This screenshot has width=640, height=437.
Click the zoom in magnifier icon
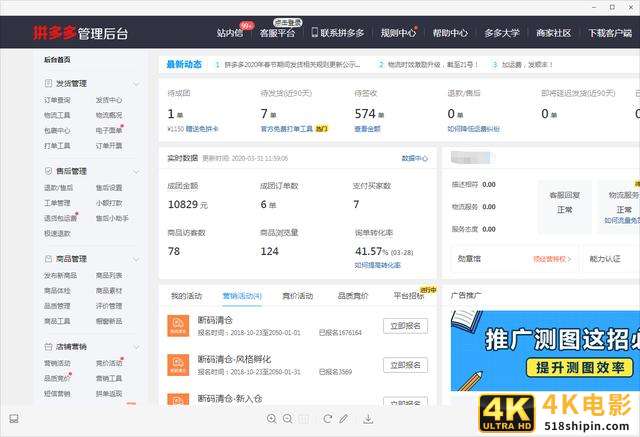[x=271, y=419]
